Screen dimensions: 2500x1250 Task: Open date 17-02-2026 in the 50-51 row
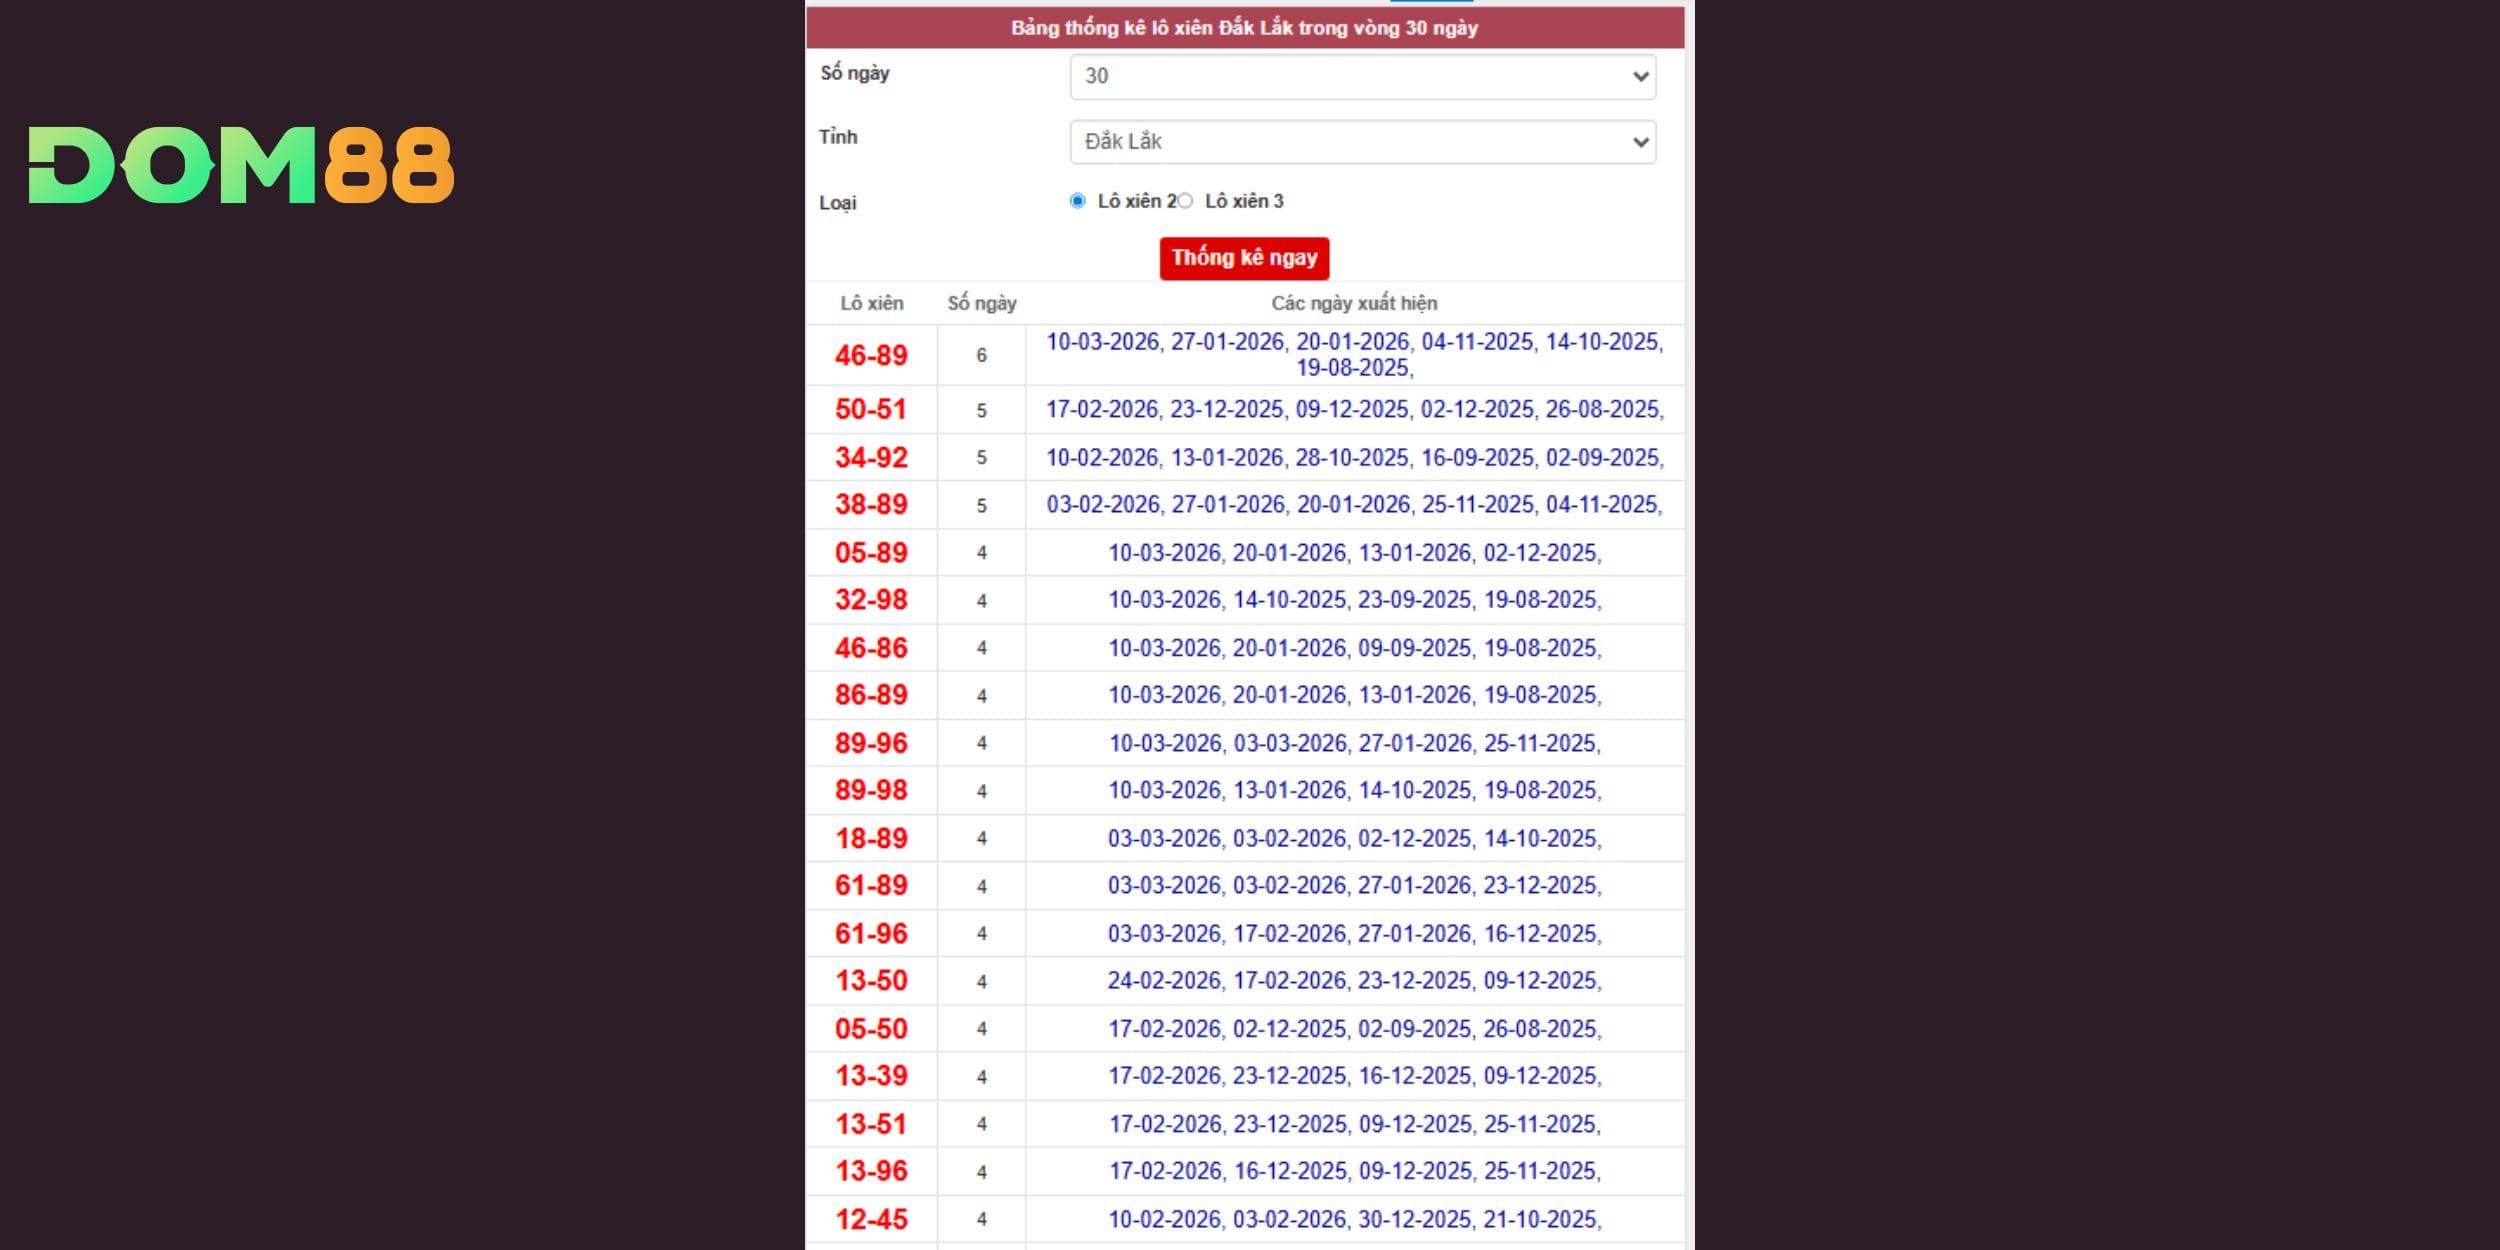(x=1102, y=409)
